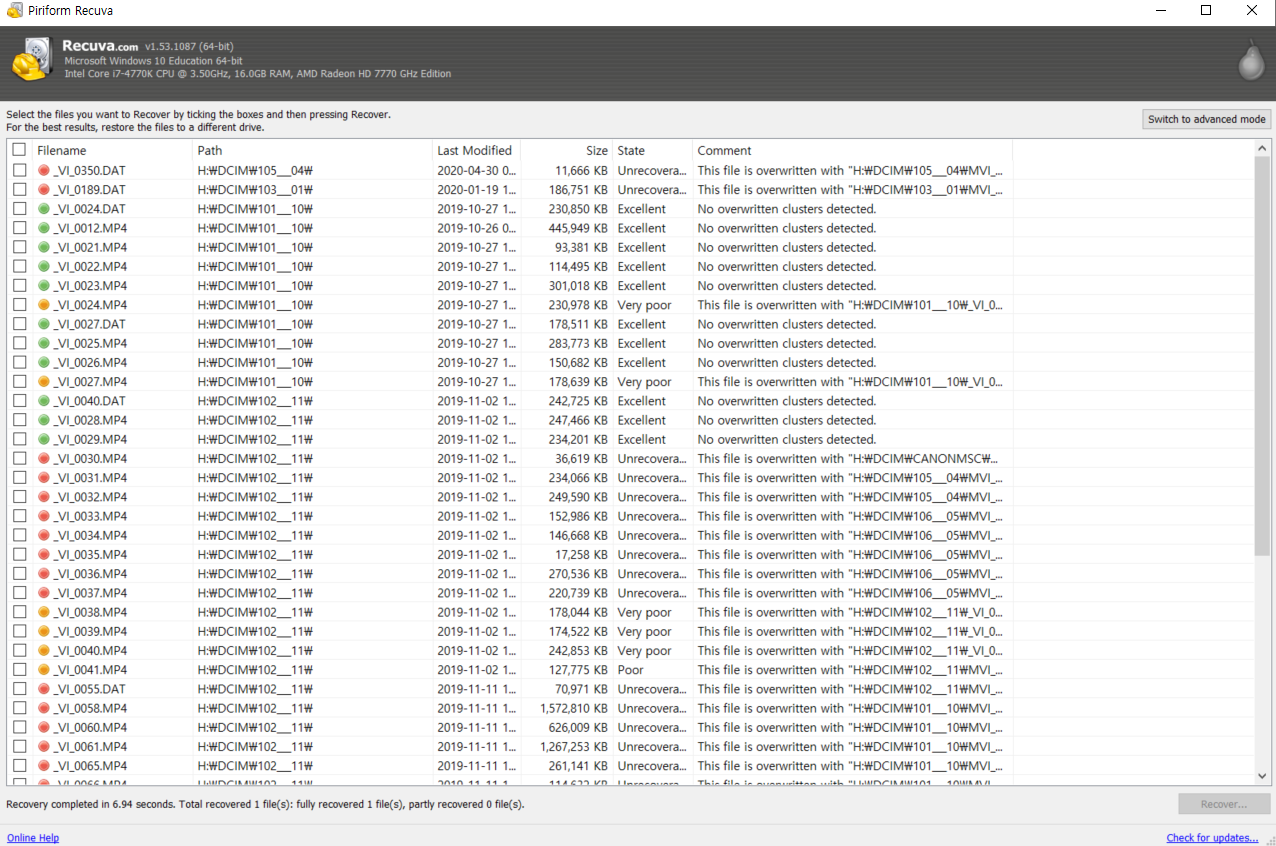This screenshot has height=846, width=1276.
Task: Click the comment mentioning CANONMSC path
Action: (850, 458)
